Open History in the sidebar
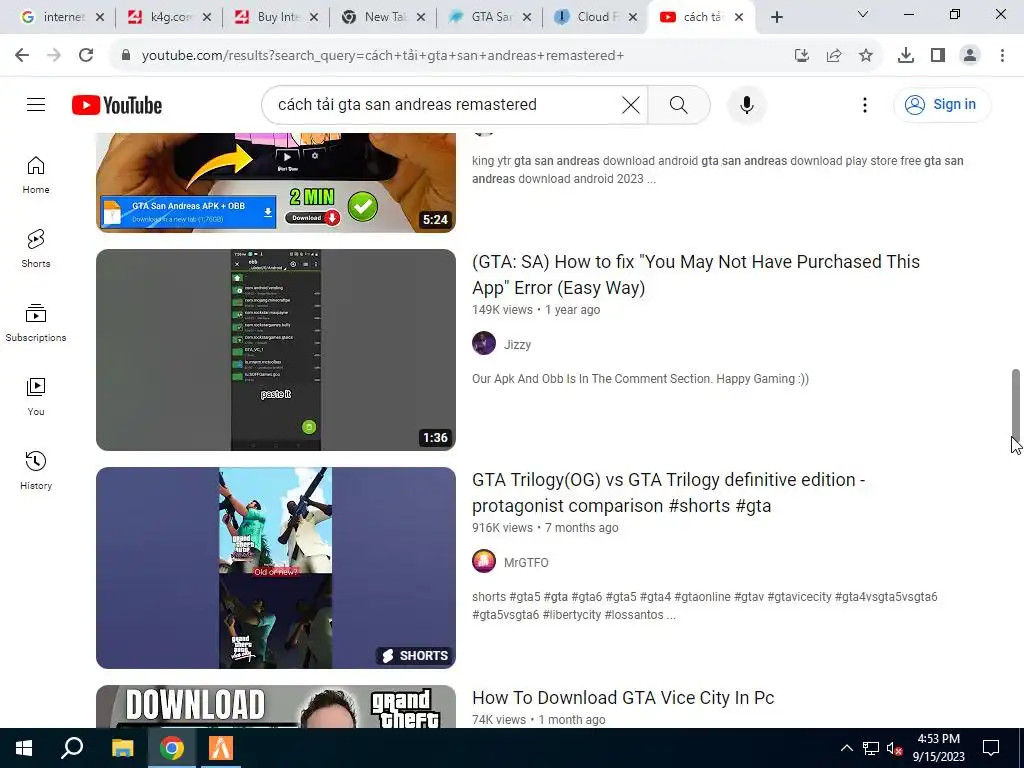Viewport: 1024px width, 768px height. click(36, 470)
